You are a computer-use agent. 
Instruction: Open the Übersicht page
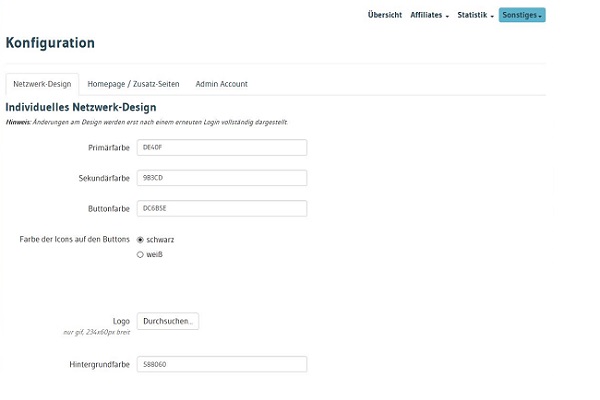(x=384, y=15)
